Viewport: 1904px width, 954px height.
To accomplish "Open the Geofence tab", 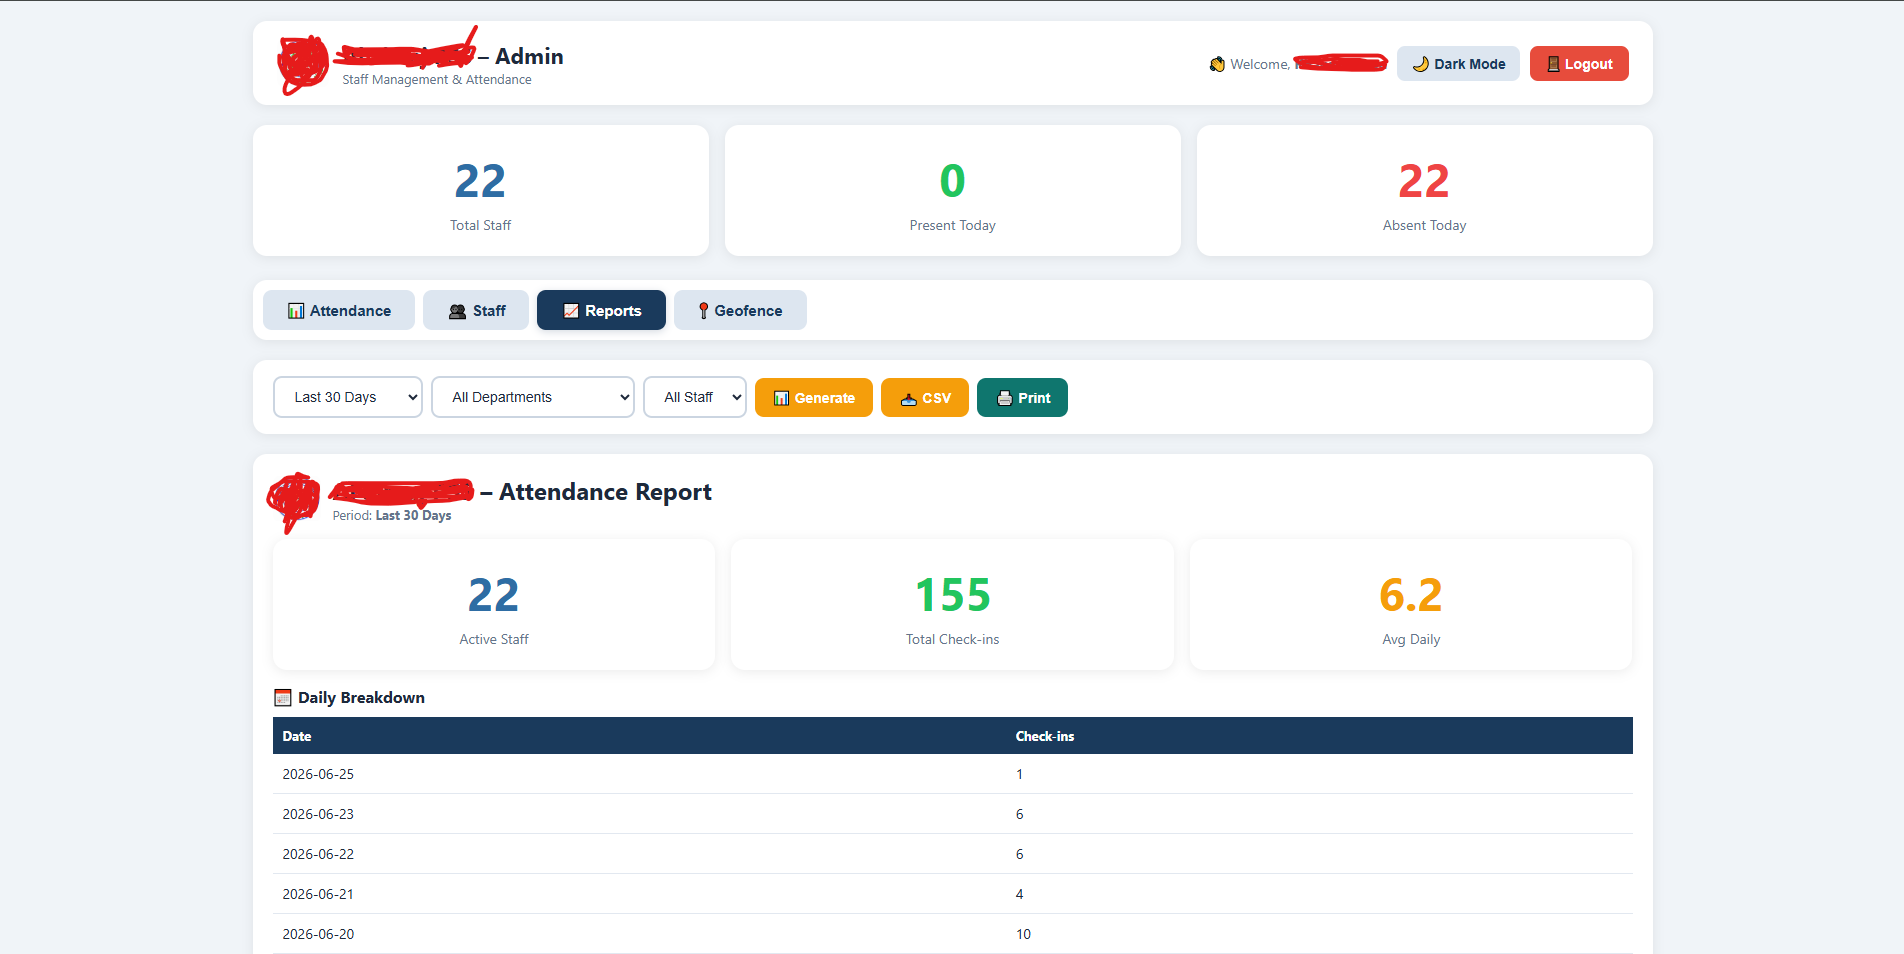I will [x=740, y=310].
